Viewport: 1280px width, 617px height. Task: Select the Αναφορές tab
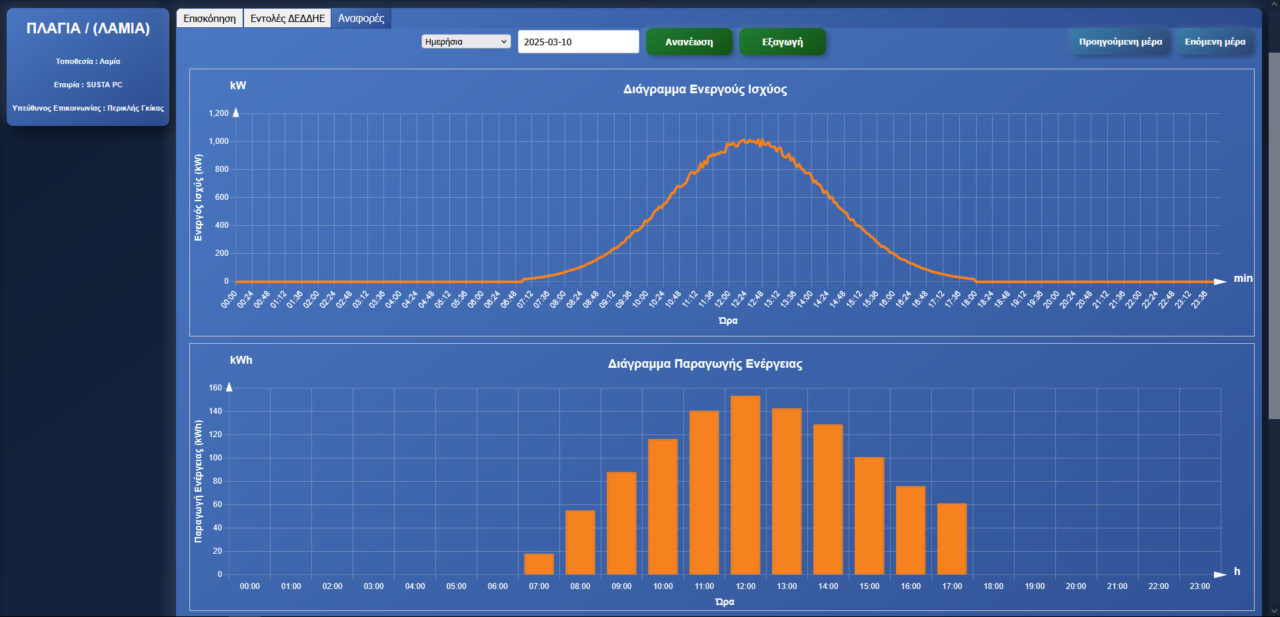point(361,18)
